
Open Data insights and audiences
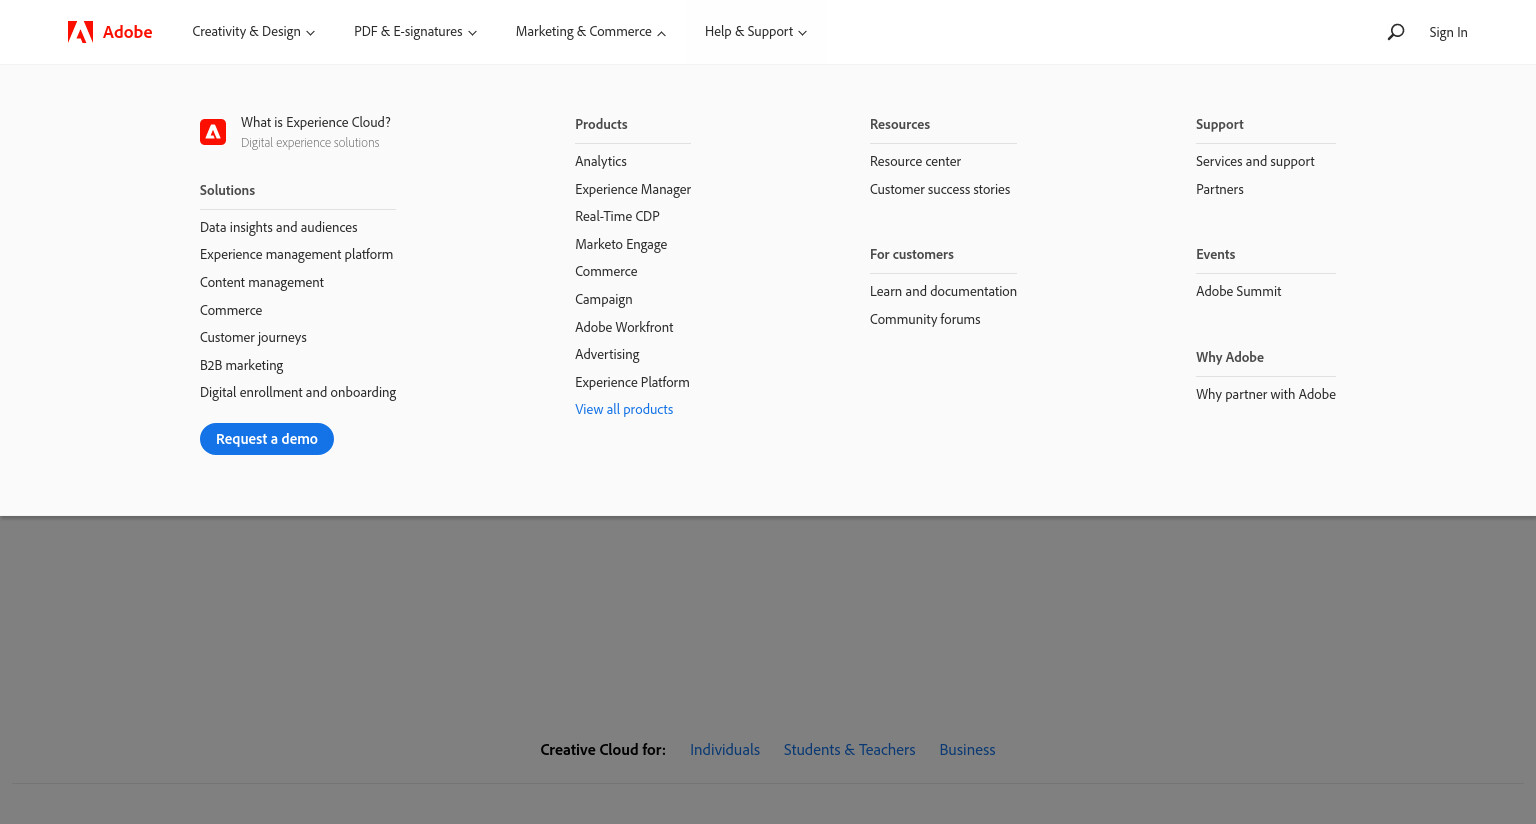(x=279, y=227)
